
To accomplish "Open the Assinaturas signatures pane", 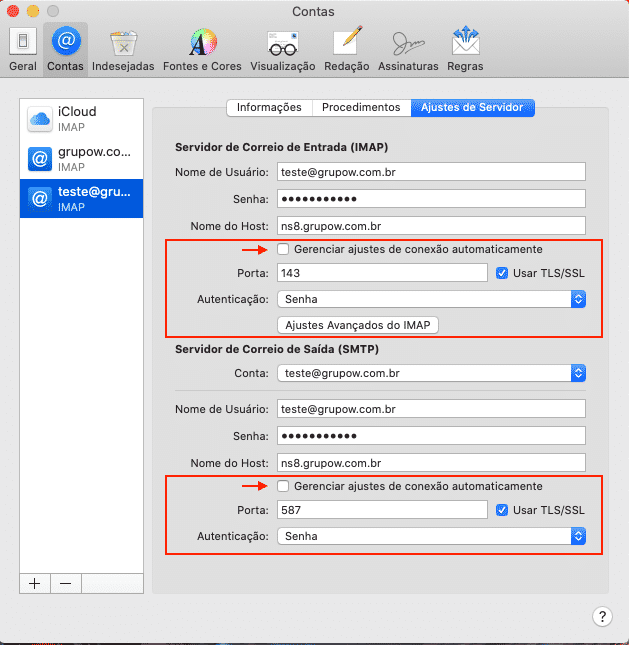I will pyautogui.click(x=408, y=49).
